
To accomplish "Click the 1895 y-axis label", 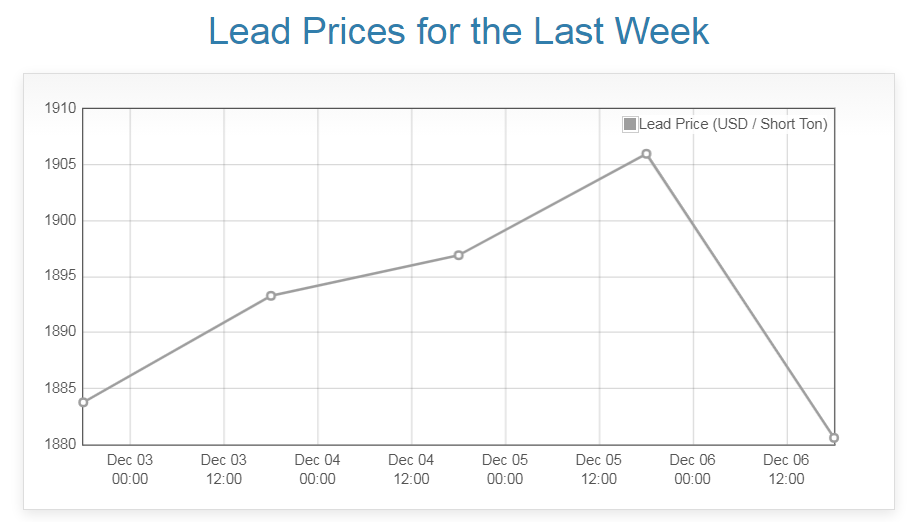I will pyautogui.click(x=61, y=276).
